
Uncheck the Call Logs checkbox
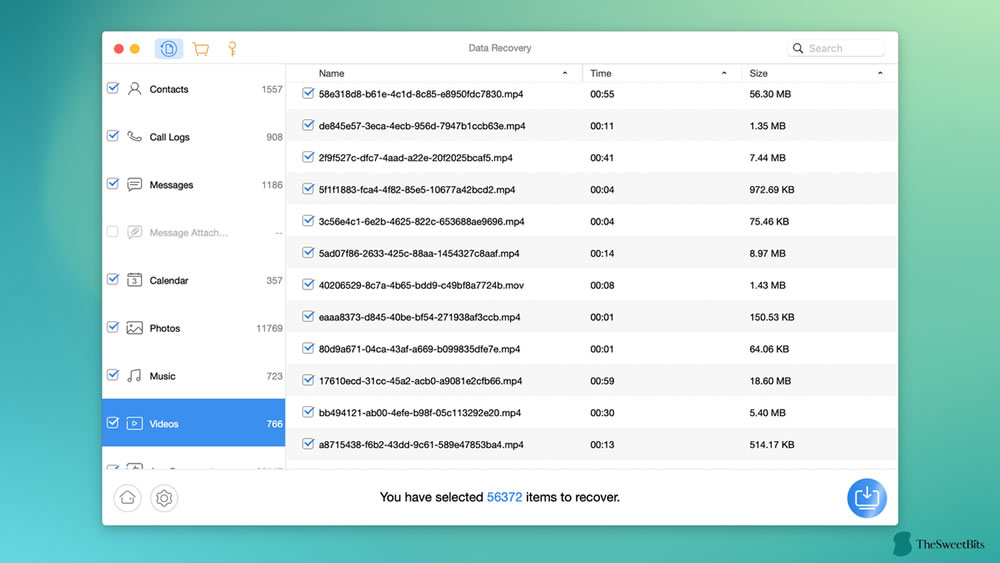coord(113,136)
